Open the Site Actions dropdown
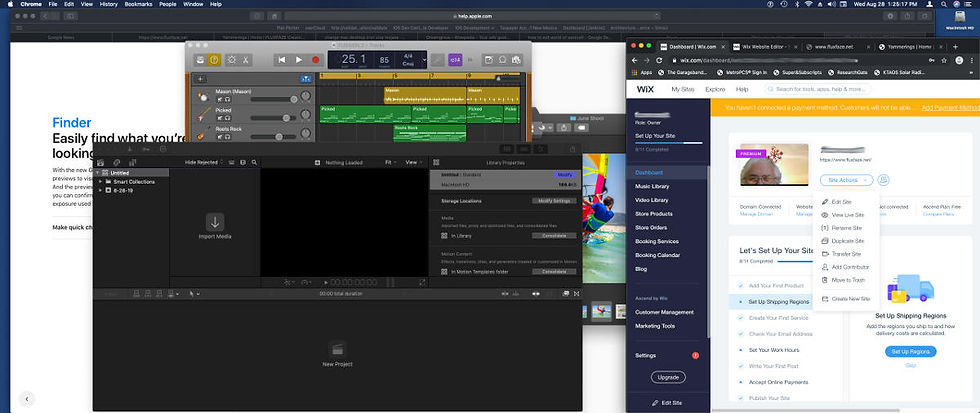 [846, 180]
